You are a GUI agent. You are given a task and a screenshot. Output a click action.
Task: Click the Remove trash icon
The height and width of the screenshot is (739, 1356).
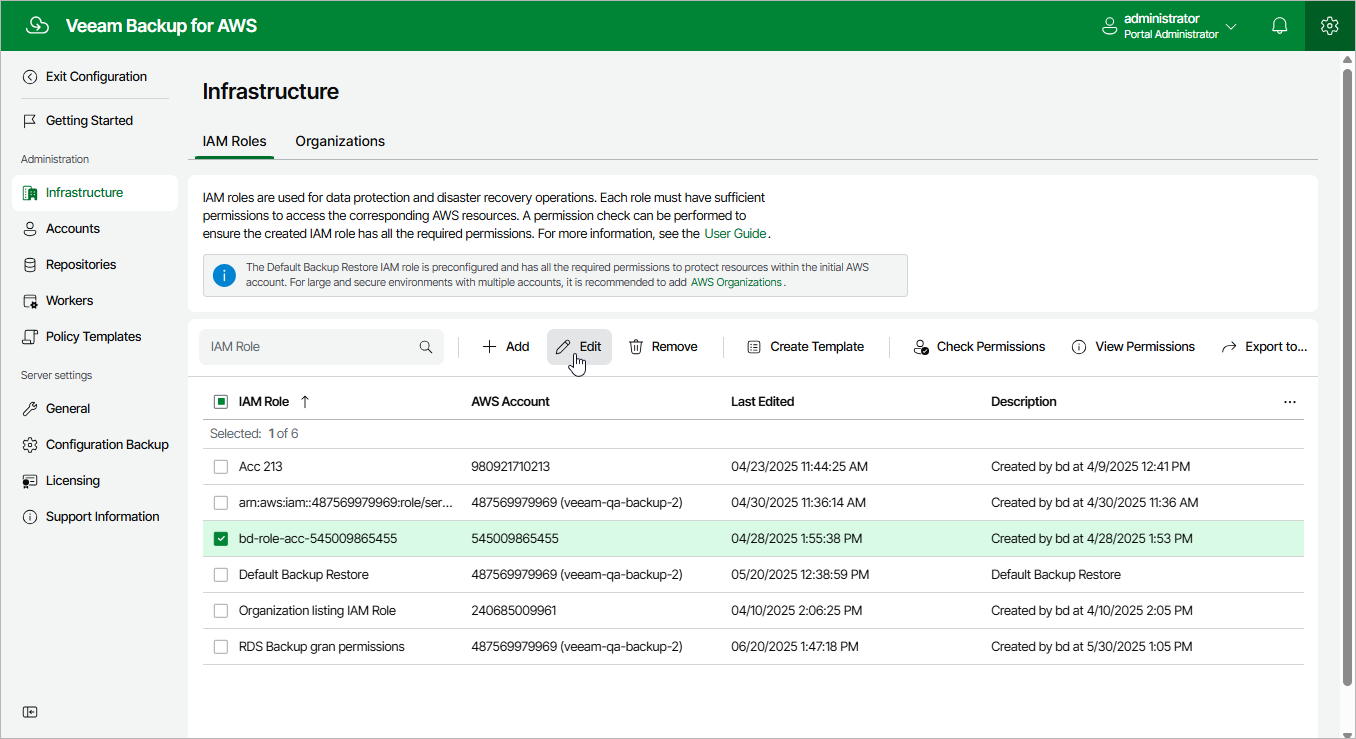coord(636,347)
